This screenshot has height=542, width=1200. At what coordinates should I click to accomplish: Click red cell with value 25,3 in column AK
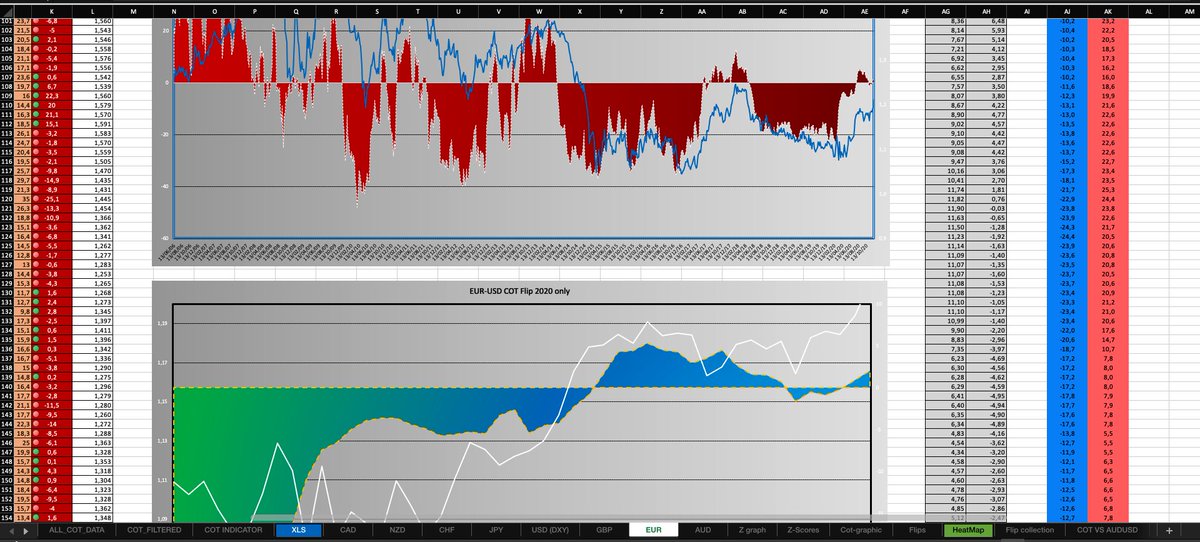point(1110,189)
